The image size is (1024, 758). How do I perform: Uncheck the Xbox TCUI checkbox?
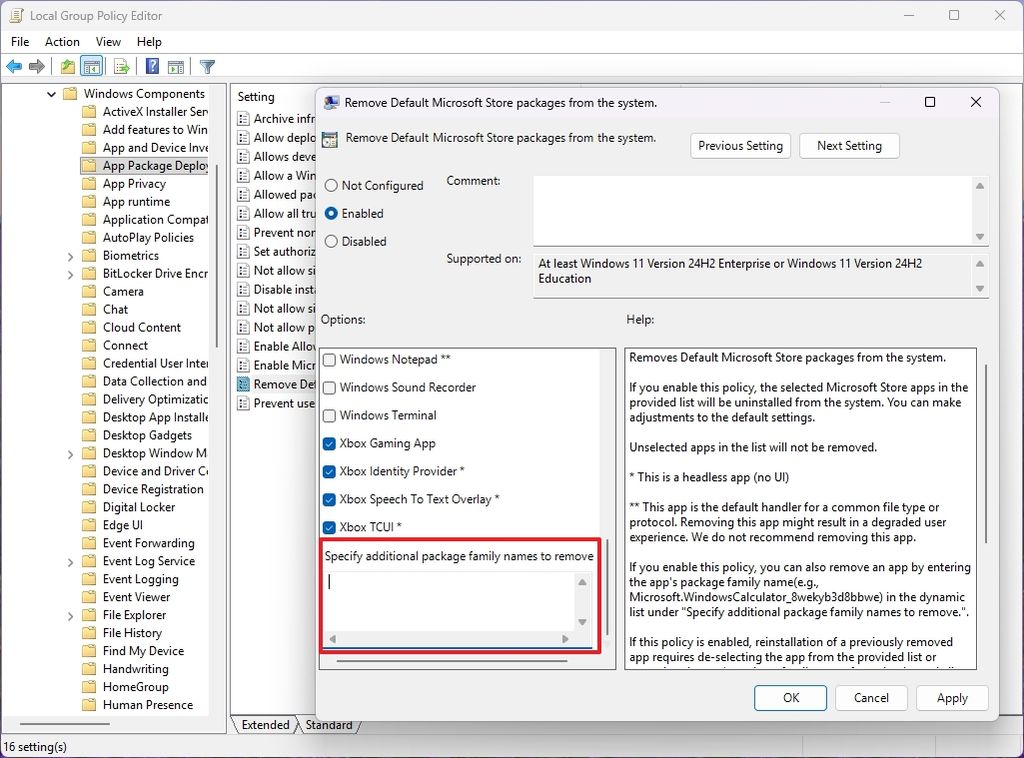[x=330, y=528]
